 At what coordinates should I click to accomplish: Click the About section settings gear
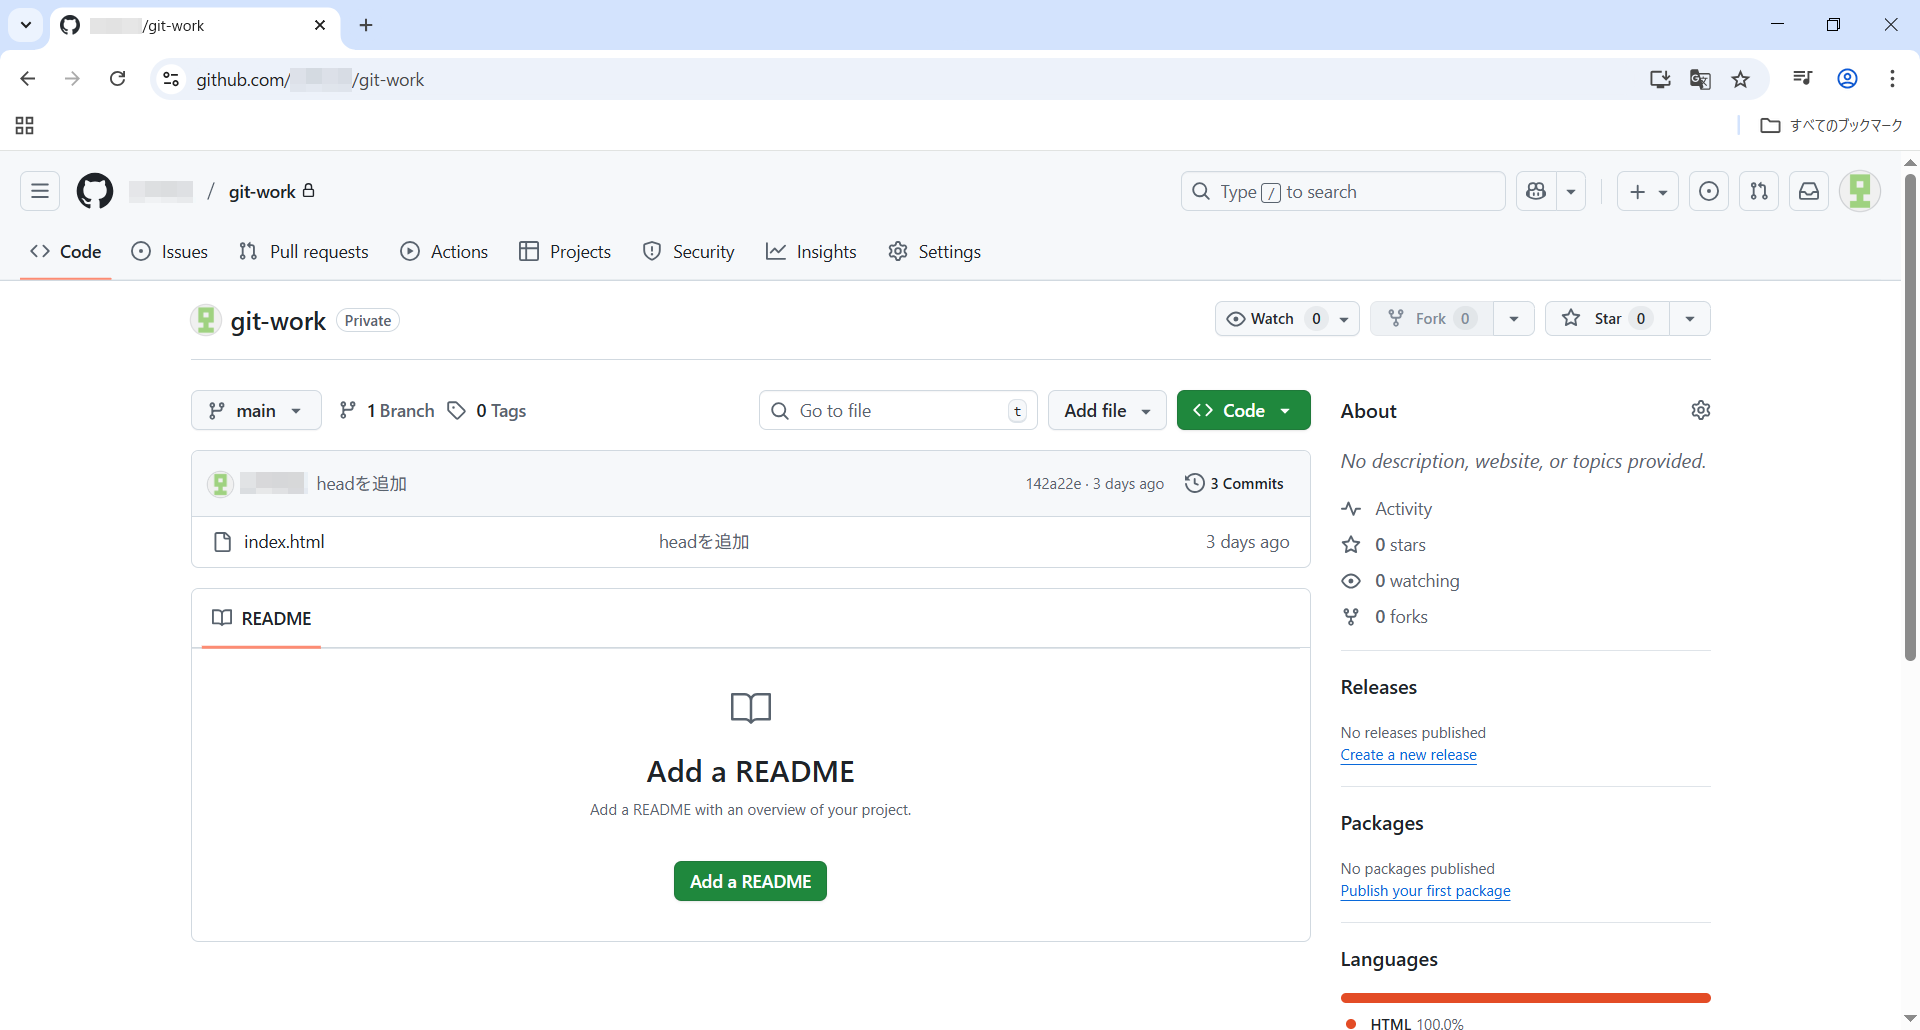[x=1700, y=410]
